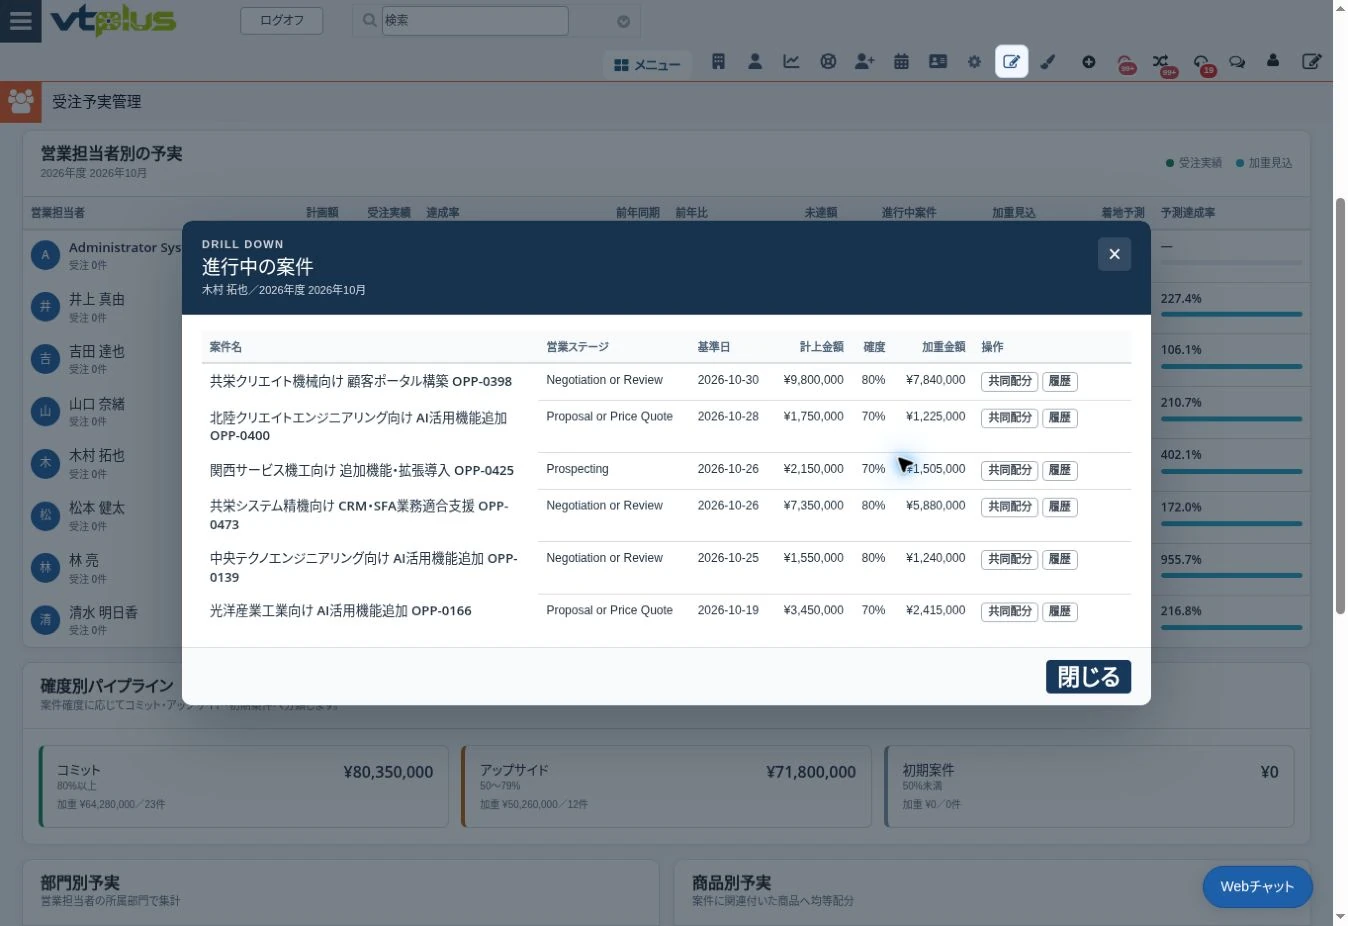The width and height of the screenshot is (1348, 926).
Task: Click the ¥71,800,000 アップサイド amount
Action: click(x=811, y=772)
